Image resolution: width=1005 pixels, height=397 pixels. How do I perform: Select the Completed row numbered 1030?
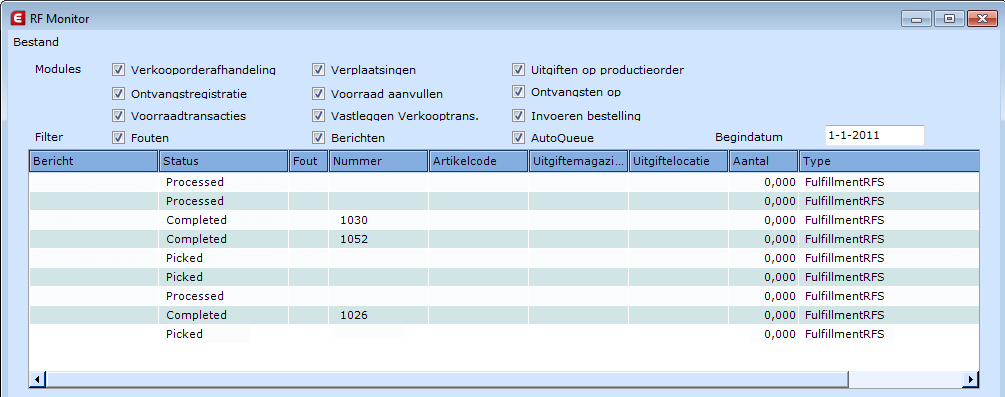click(504, 220)
